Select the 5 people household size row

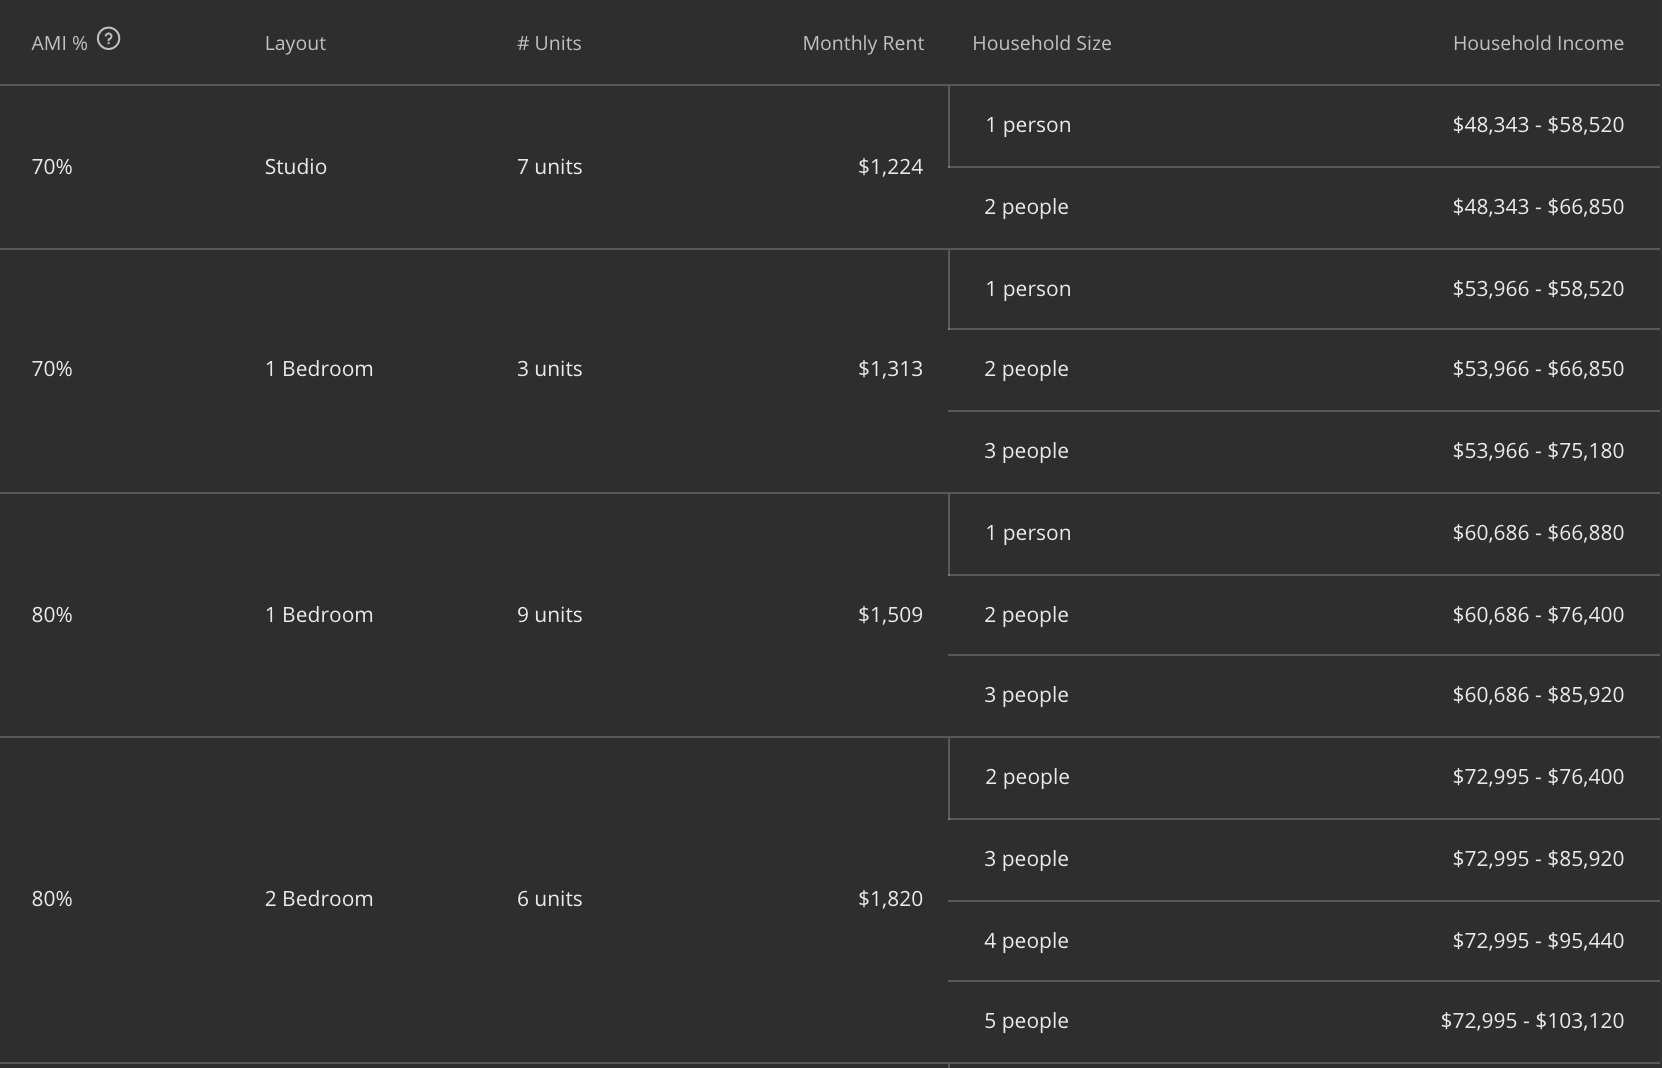[1026, 1021]
